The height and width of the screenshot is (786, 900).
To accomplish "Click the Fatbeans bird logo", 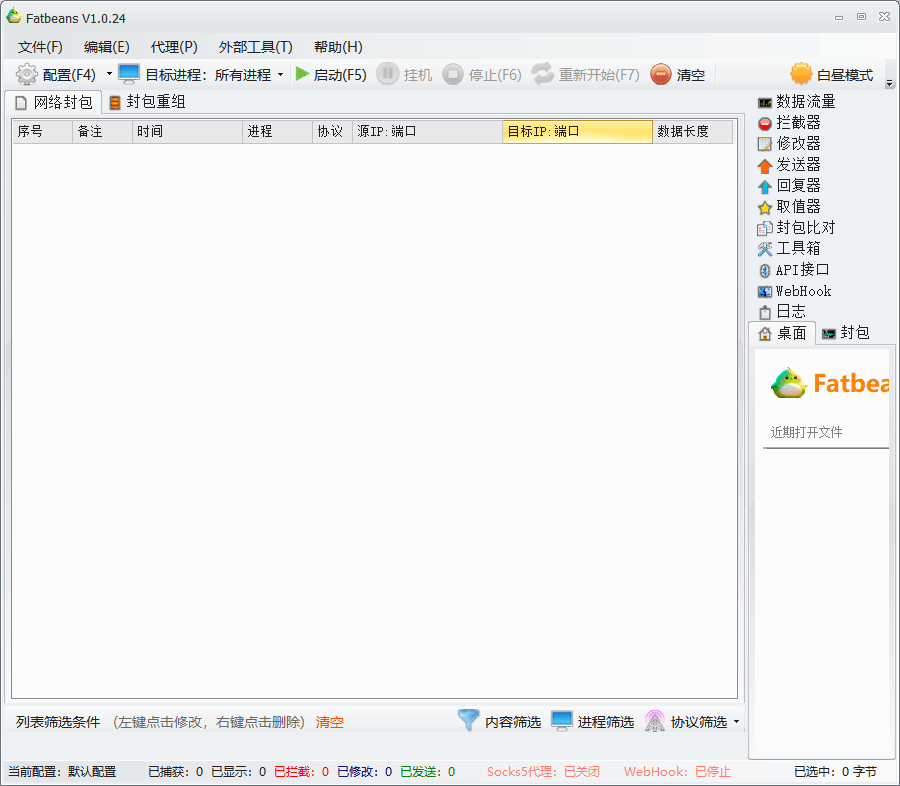I will click(x=789, y=384).
